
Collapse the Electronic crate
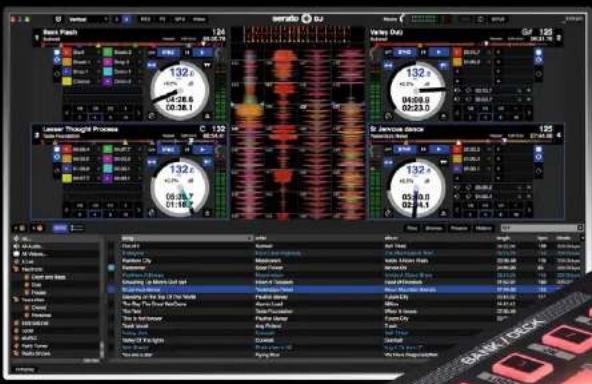[x=16, y=269]
